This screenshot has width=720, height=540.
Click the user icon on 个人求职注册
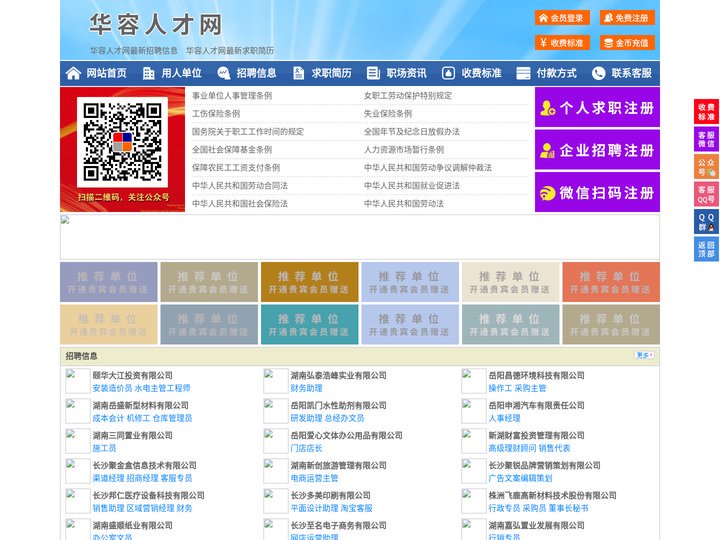point(547,108)
